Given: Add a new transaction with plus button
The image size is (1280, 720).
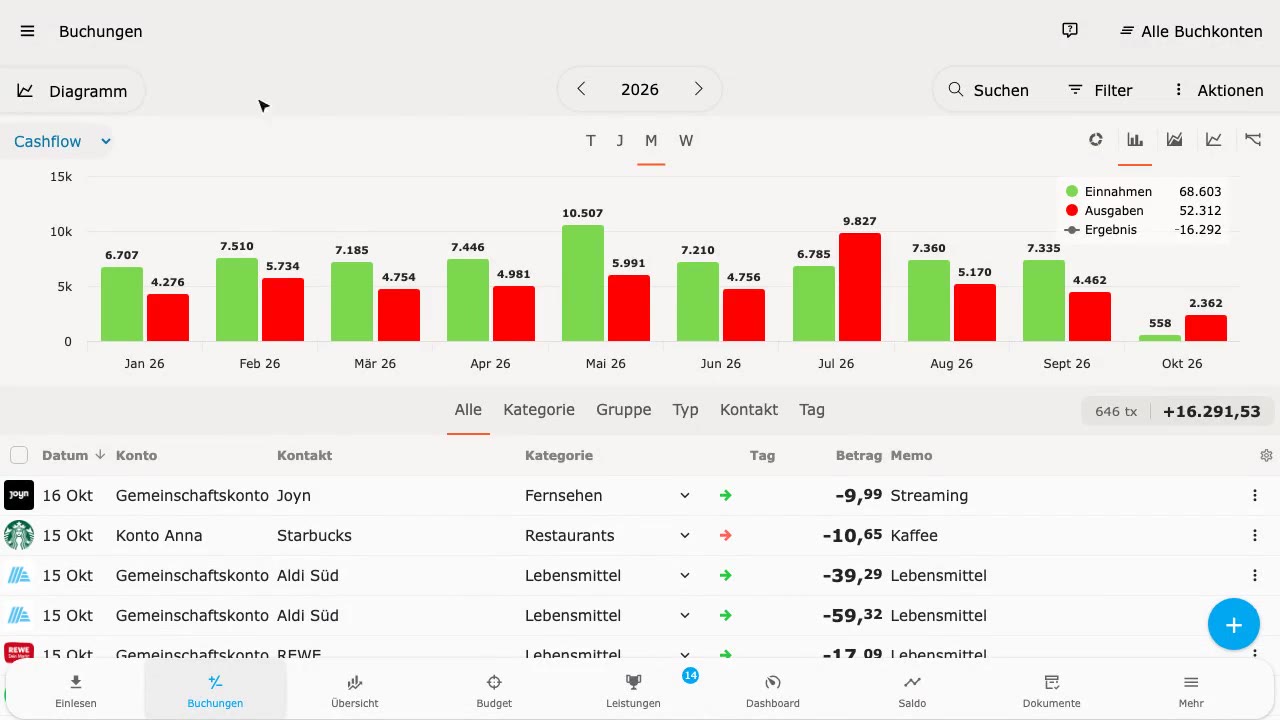Looking at the screenshot, I should (x=1234, y=625).
